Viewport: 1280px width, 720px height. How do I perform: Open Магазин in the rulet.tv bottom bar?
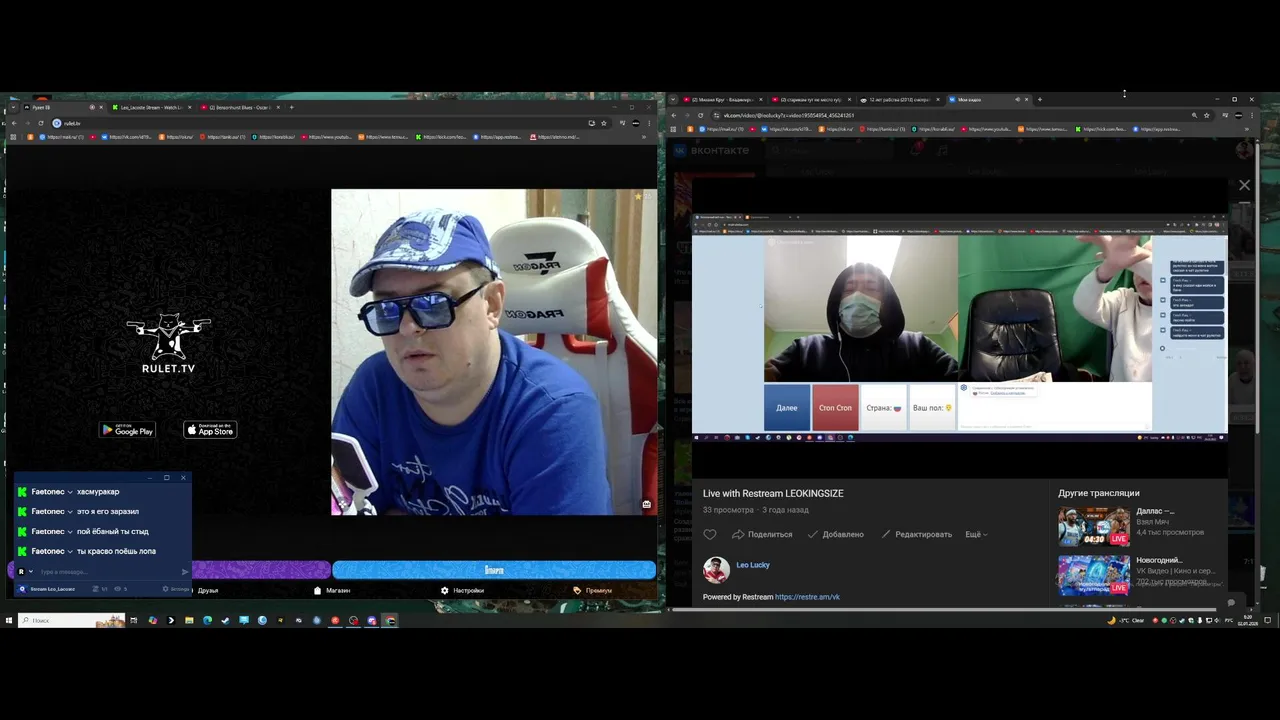pyautogui.click(x=332, y=590)
